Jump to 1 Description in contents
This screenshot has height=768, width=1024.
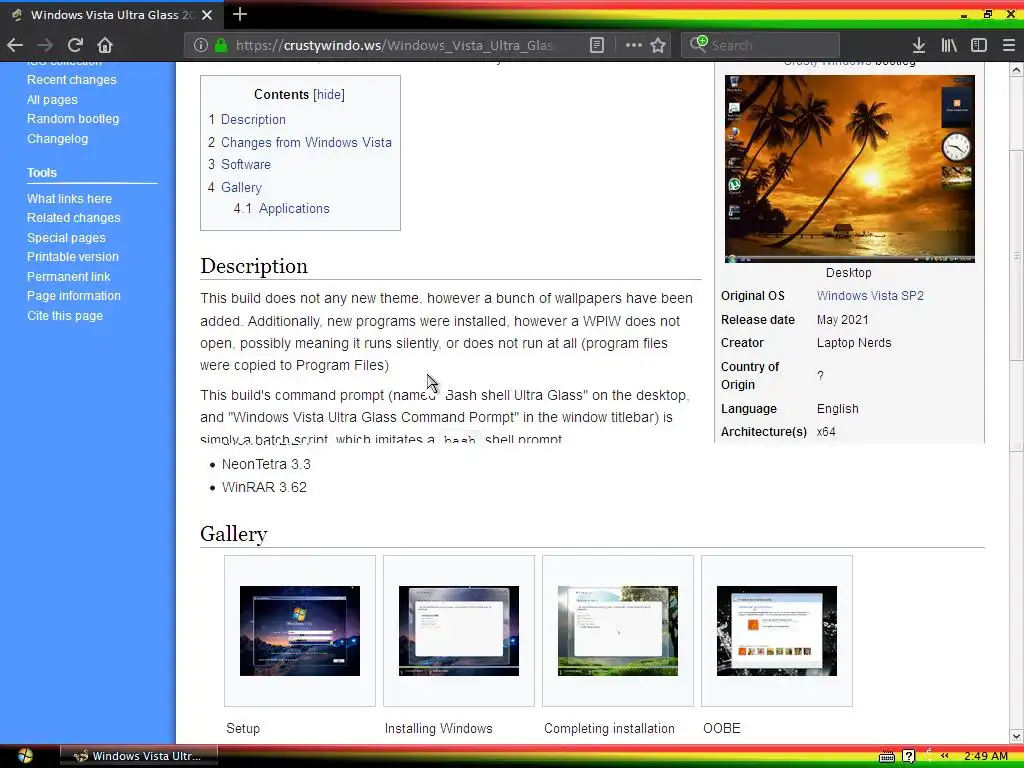(247, 120)
